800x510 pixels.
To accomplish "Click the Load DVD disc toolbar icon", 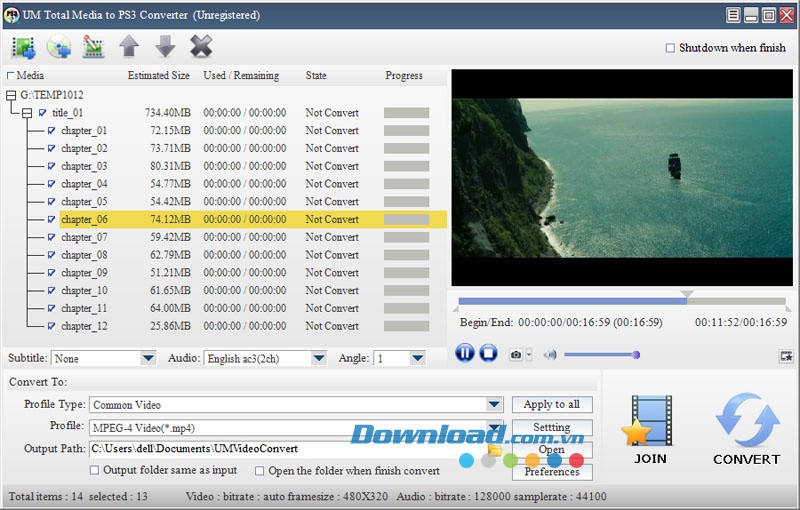I will click(59, 47).
